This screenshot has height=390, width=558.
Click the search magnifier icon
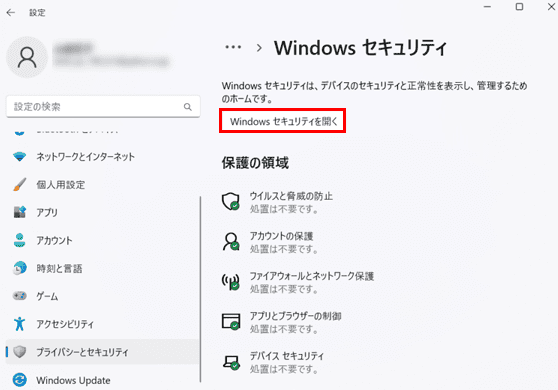point(188,107)
